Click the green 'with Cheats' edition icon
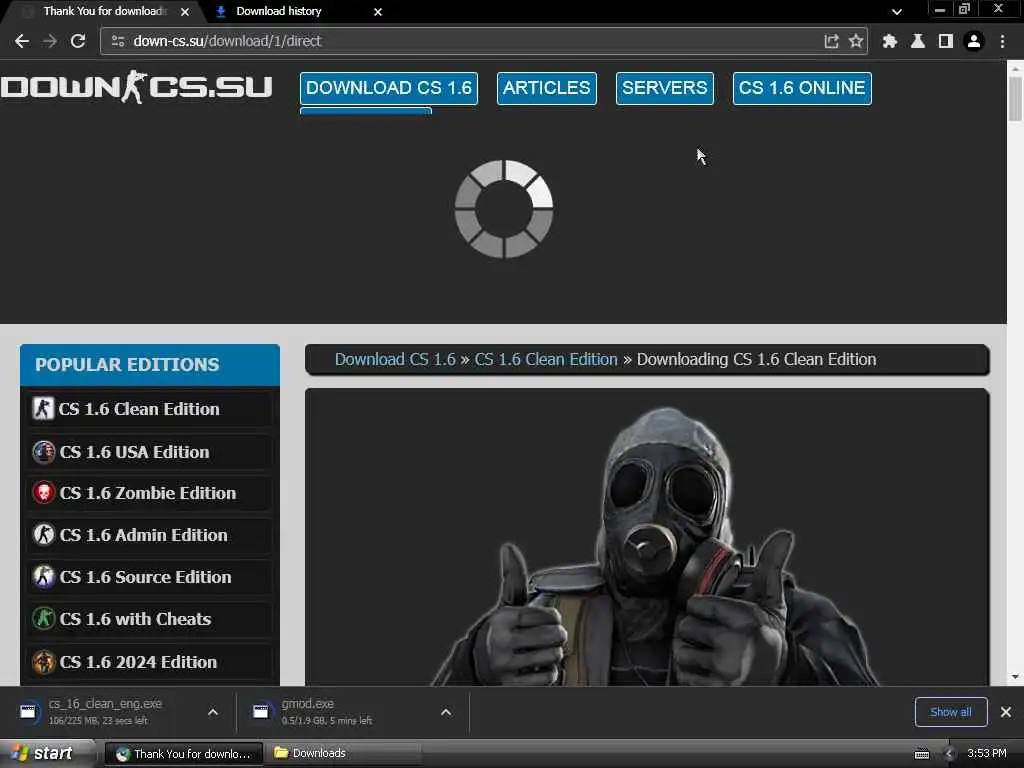The width and height of the screenshot is (1024, 768). (x=43, y=619)
